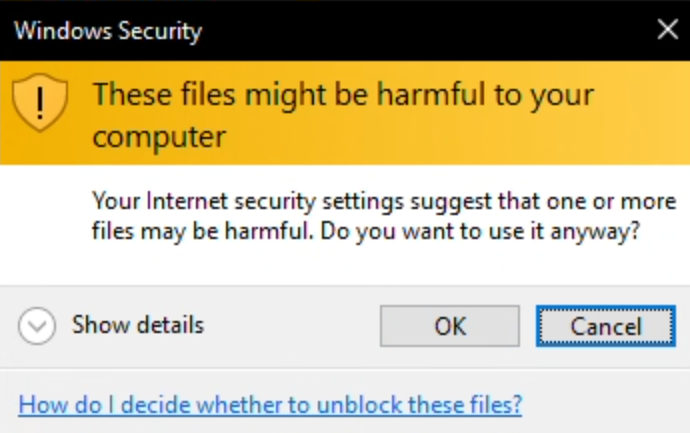Click the "Your Internet security settings" message line

[x=384, y=201]
